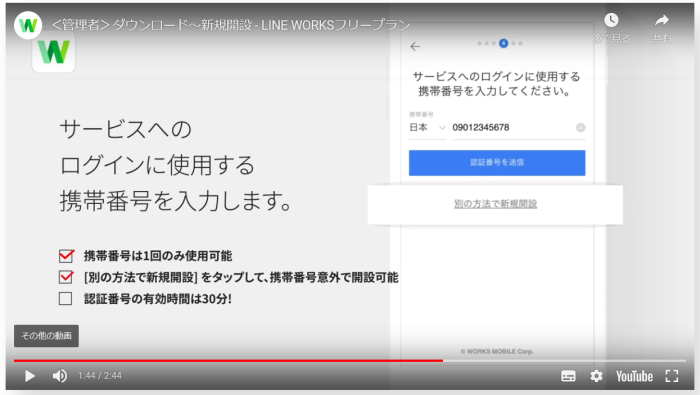The width and height of the screenshot is (700, 395).
Task: Clear the phone number field
Action: [580, 128]
